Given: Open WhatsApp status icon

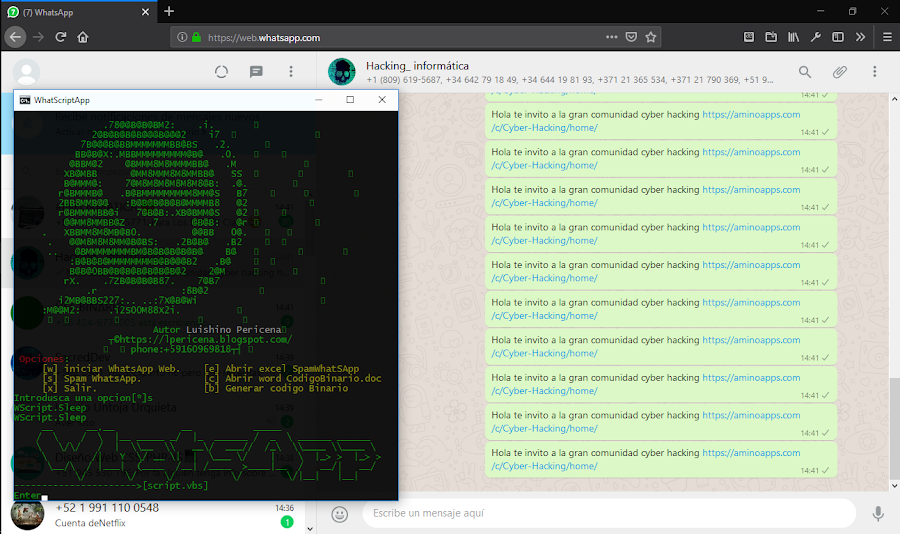Looking at the screenshot, I should coord(222,72).
